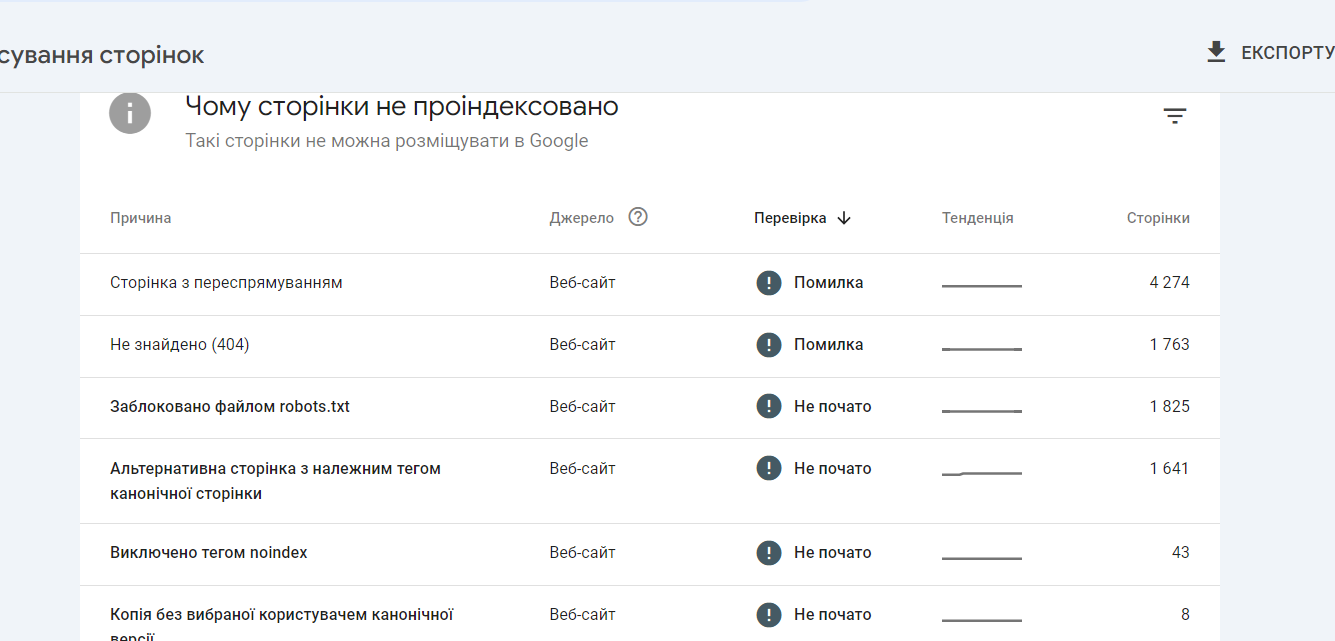Click the page count 43
The height and width of the screenshot is (641, 1335).
pyautogui.click(x=1180, y=553)
